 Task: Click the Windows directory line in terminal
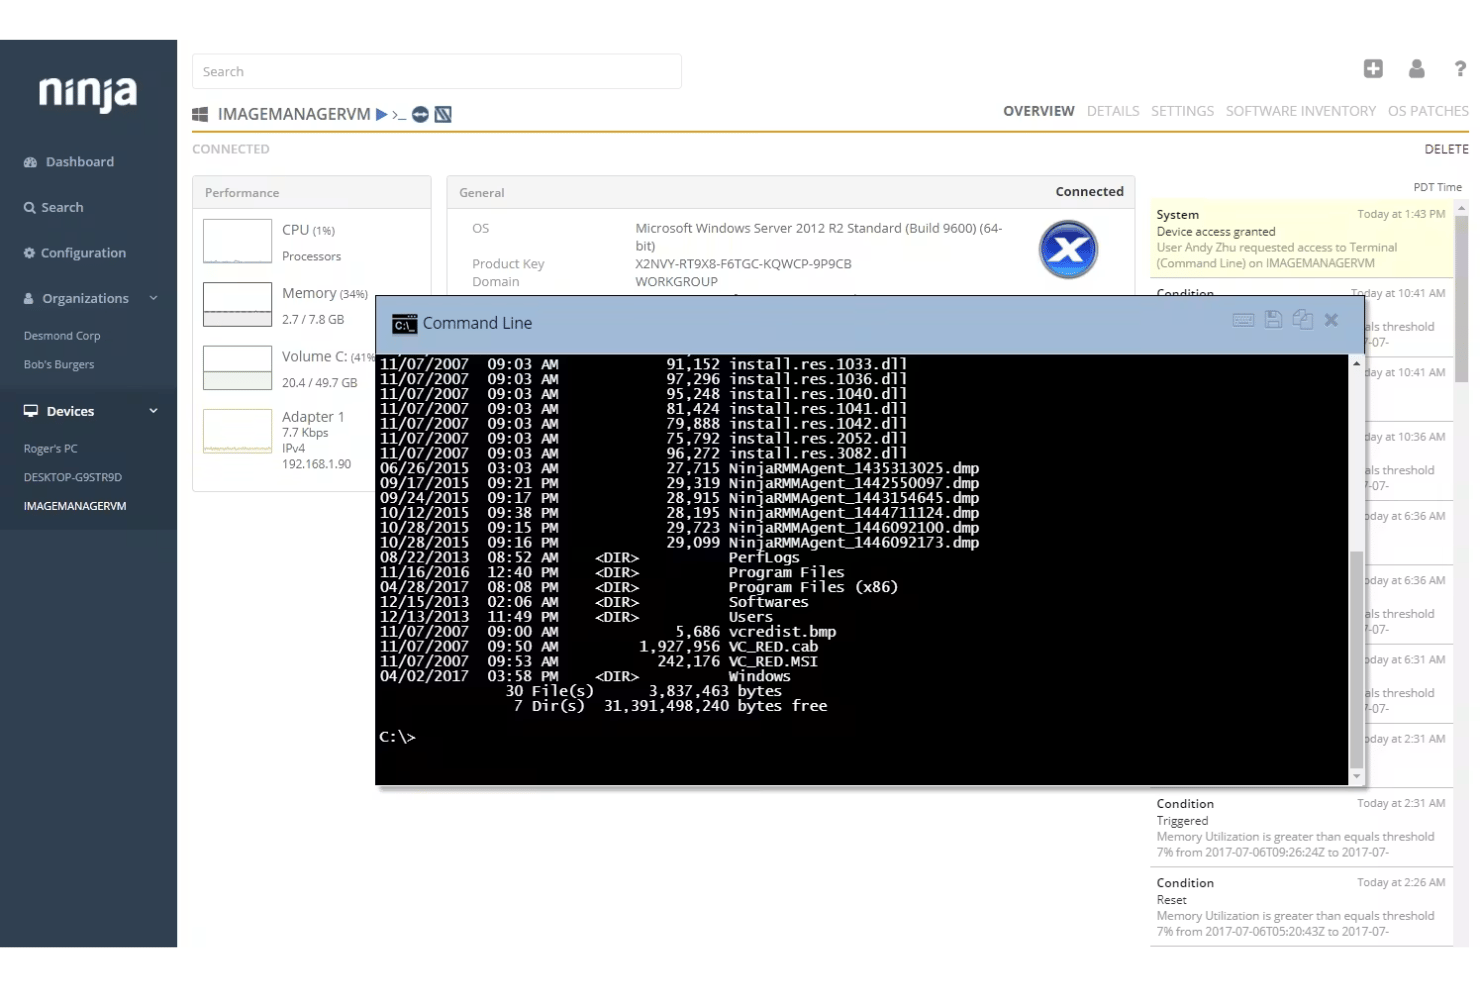tap(585, 677)
